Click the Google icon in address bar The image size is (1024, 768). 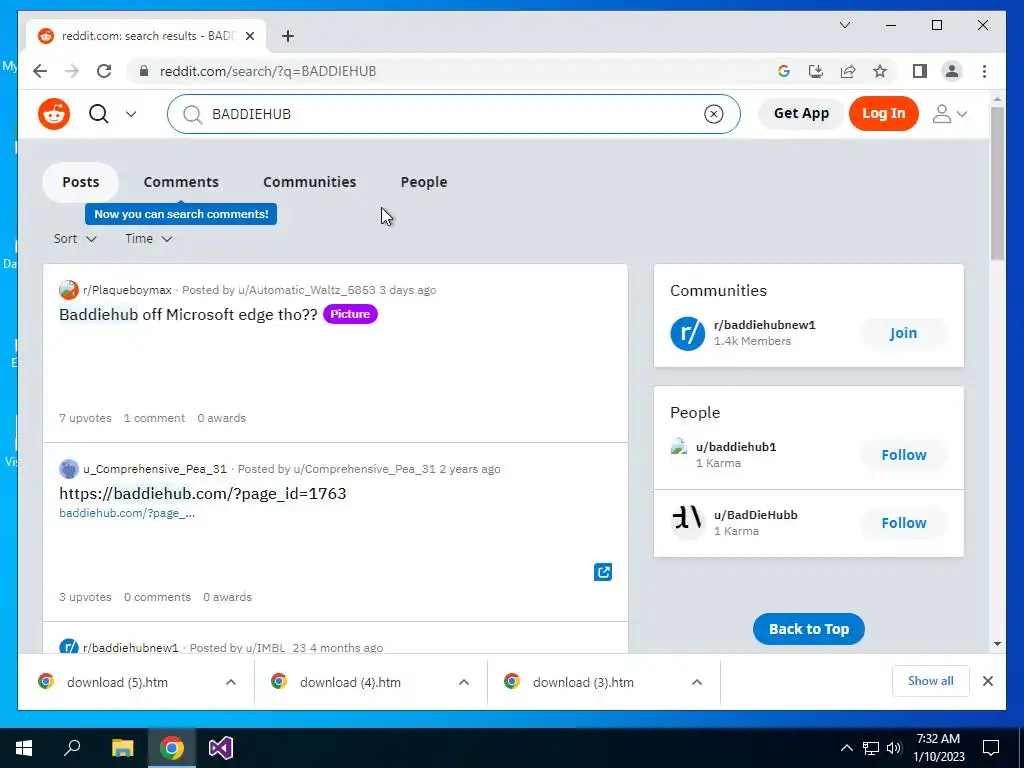pyautogui.click(x=784, y=71)
